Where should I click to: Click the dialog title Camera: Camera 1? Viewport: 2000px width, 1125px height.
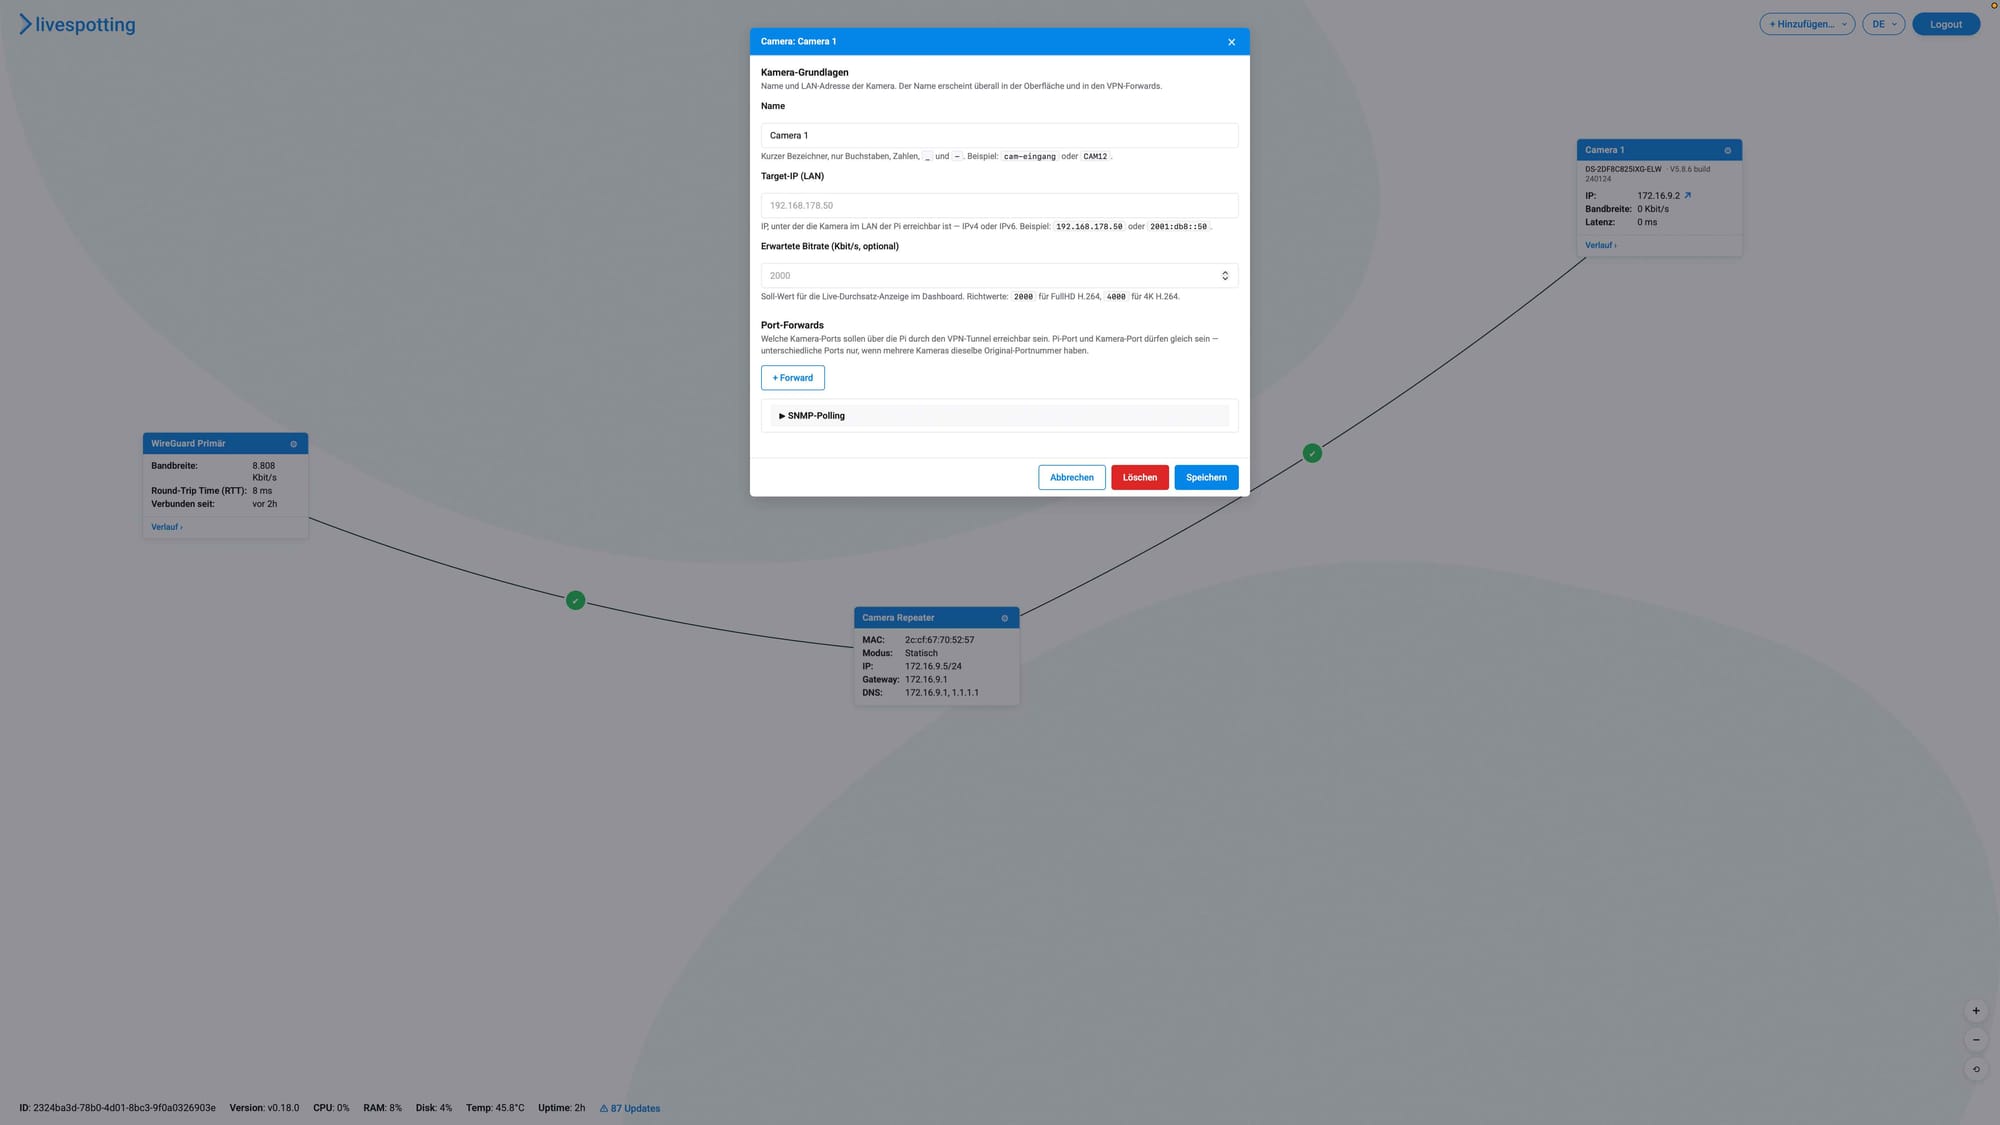pyautogui.click(x=798, y=42)
